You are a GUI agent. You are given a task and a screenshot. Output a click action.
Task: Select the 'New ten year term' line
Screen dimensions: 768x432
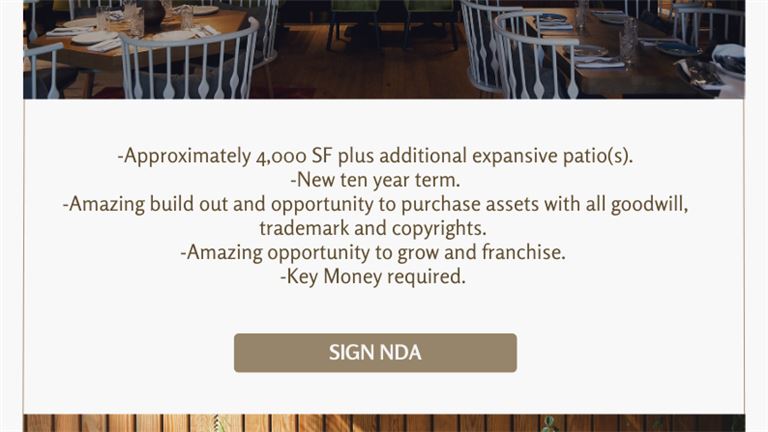375,180
